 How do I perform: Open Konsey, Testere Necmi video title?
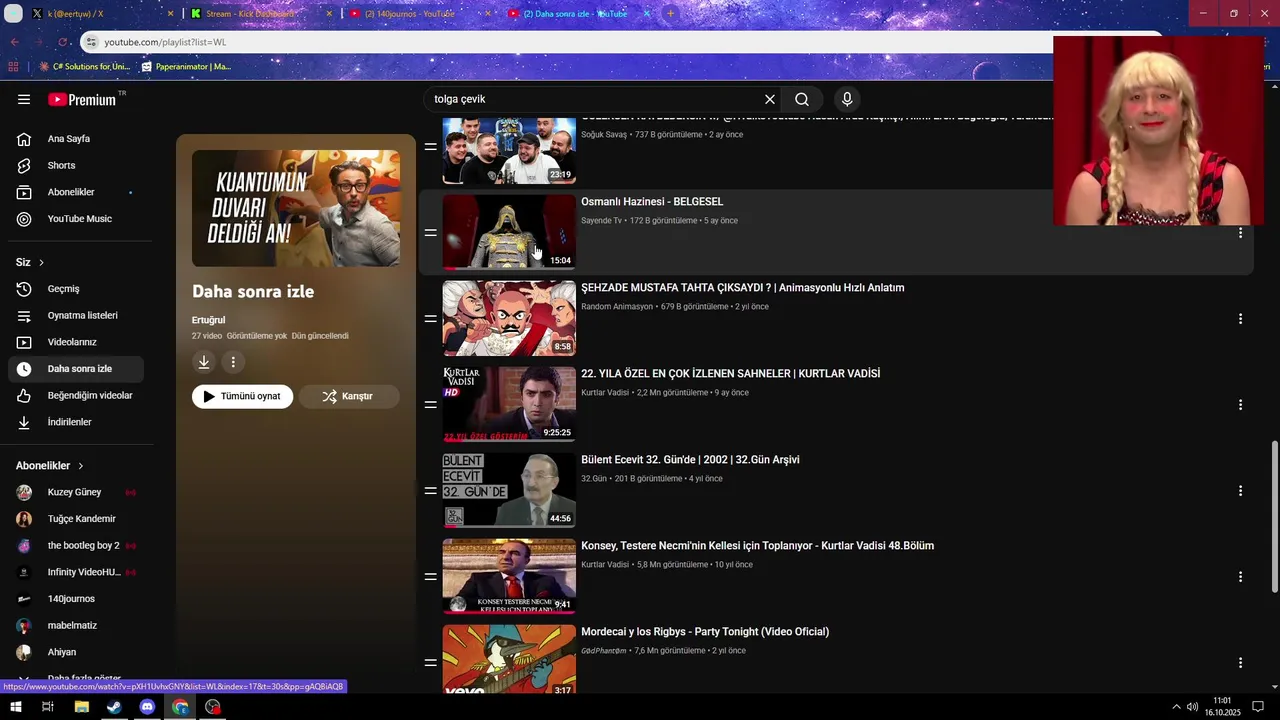[x=757, y=546]
